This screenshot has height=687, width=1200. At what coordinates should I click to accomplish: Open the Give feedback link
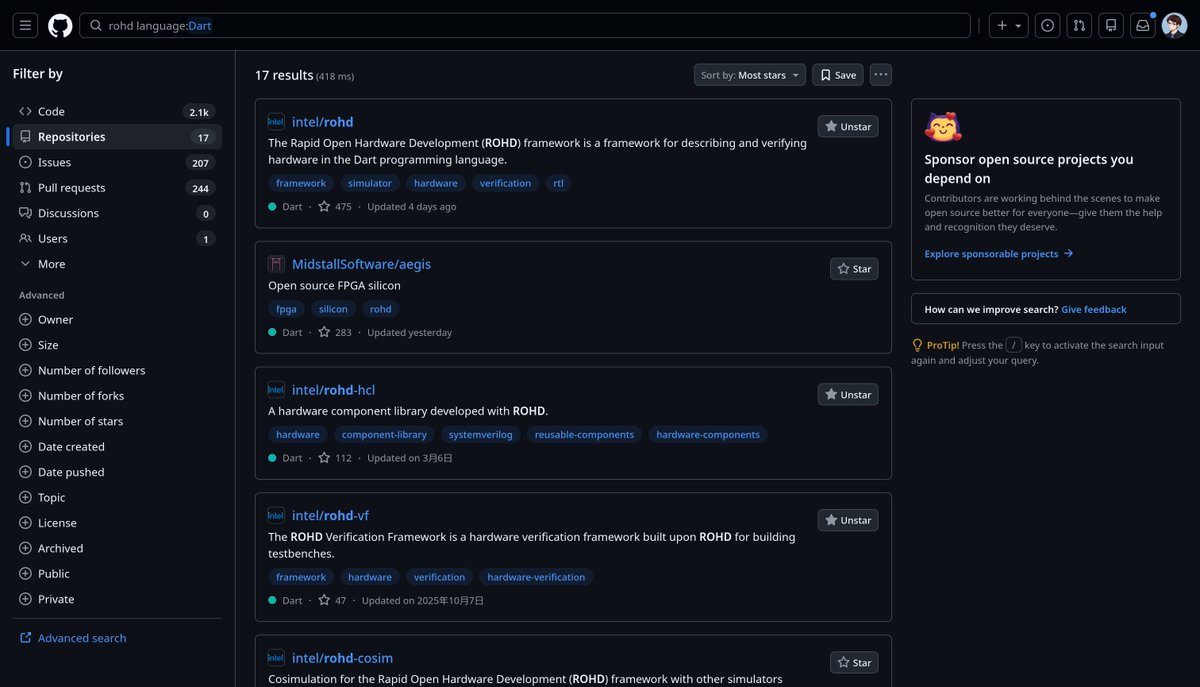pyautogui.click(x=1094, y=310)
